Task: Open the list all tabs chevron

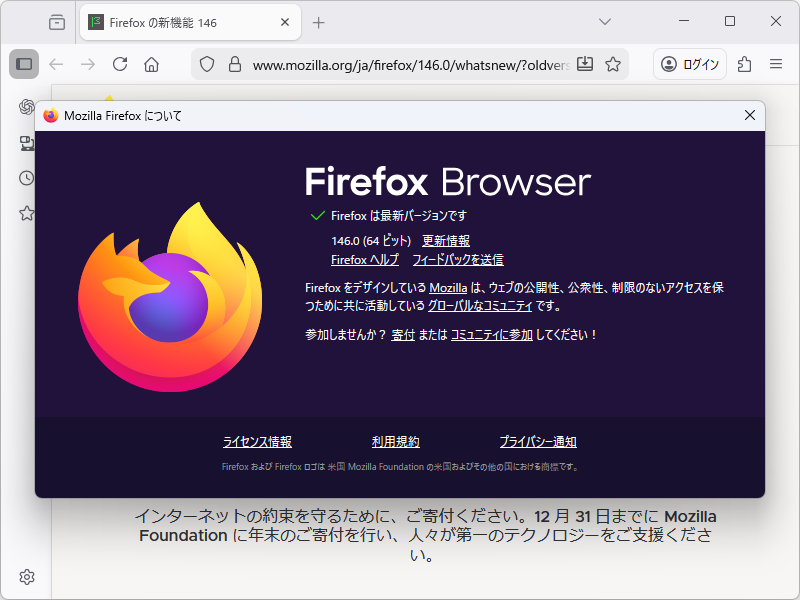Action: pos(604,22)
